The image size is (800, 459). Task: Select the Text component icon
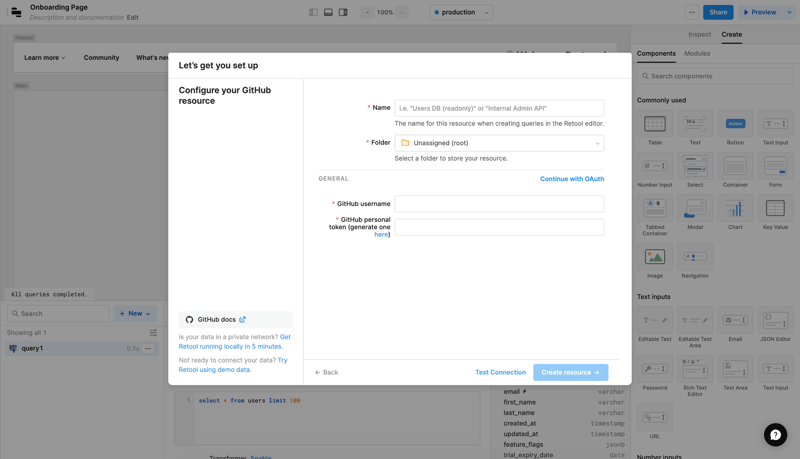[x=695, y=124]
